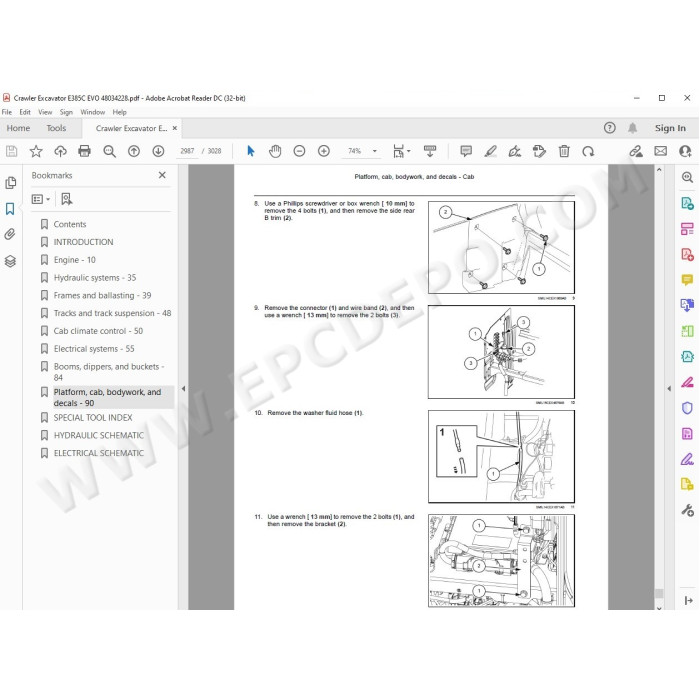Go to next page arrow
Viewport: 700px width, 700px height.
pyautogui.click(x=158, y=151)
